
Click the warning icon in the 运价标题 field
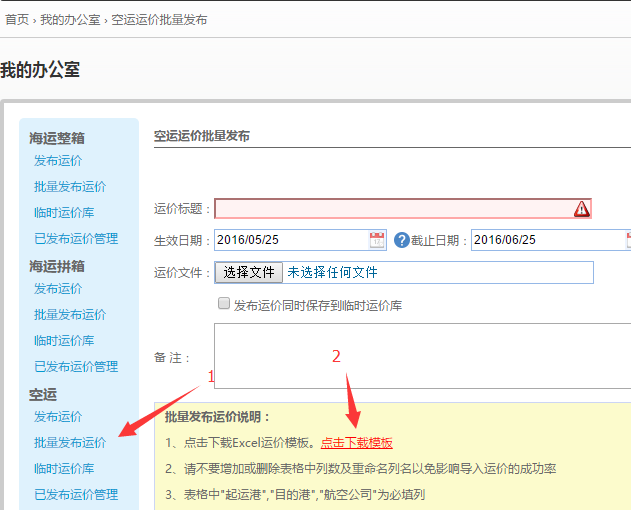[581, 209]
